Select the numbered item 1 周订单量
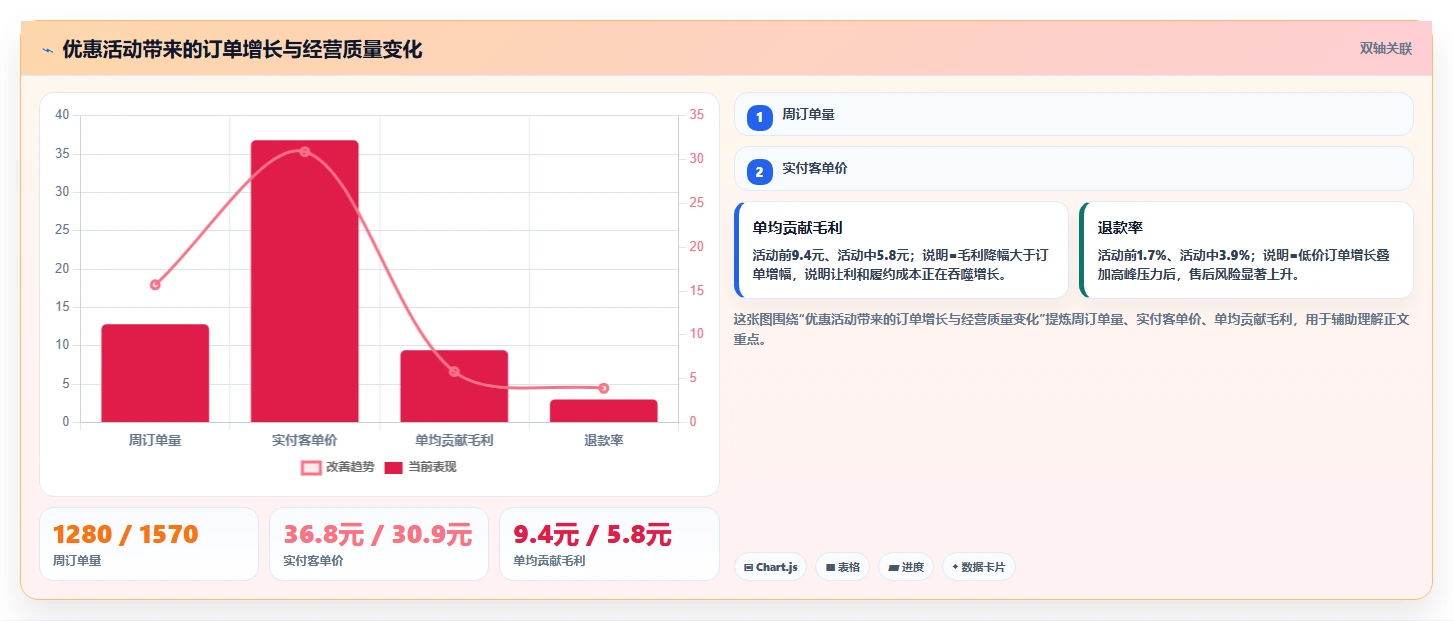 (x=1074, y=115)
